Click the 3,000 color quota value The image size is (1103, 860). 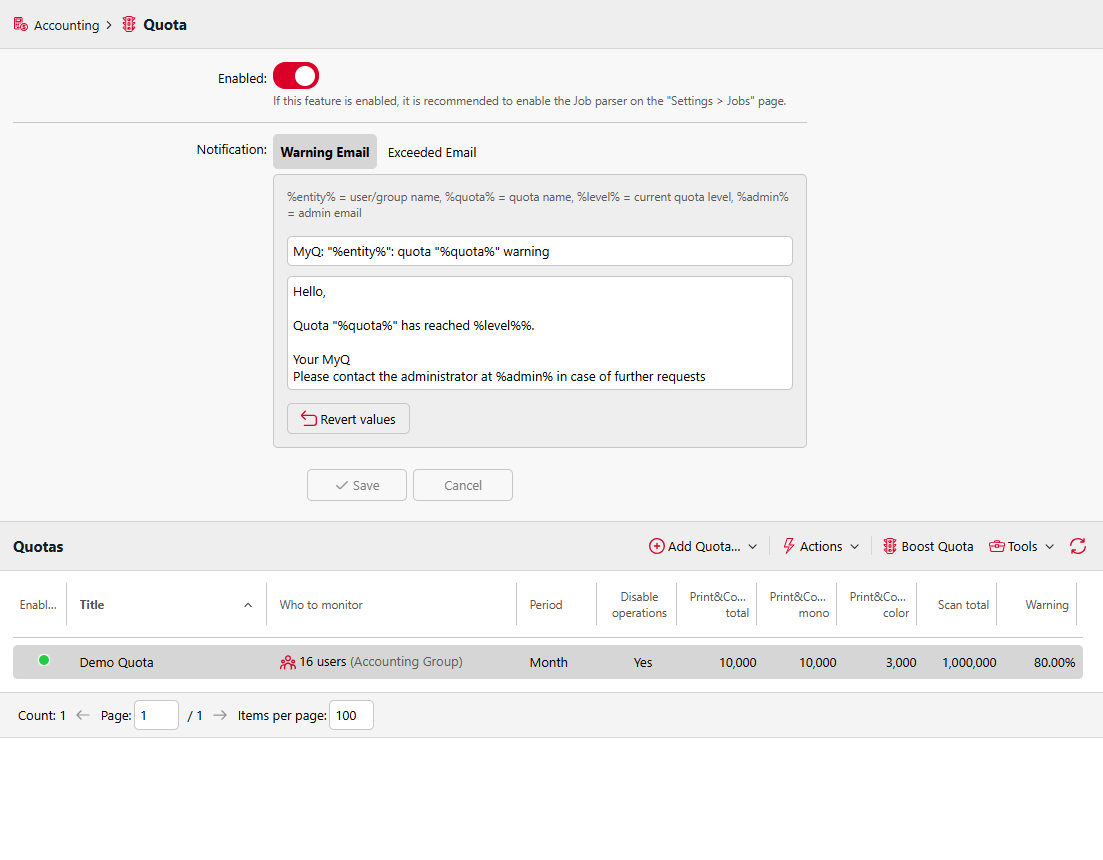(901, 662)
